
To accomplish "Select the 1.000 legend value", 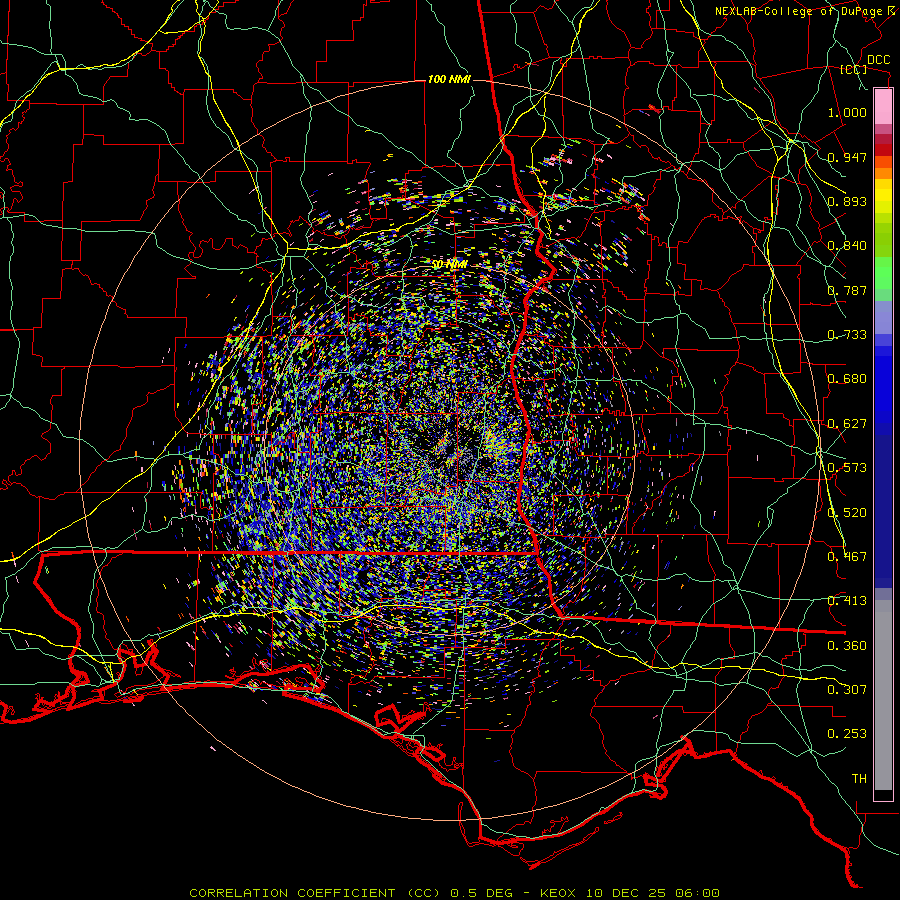I will [x=847, y=112].
